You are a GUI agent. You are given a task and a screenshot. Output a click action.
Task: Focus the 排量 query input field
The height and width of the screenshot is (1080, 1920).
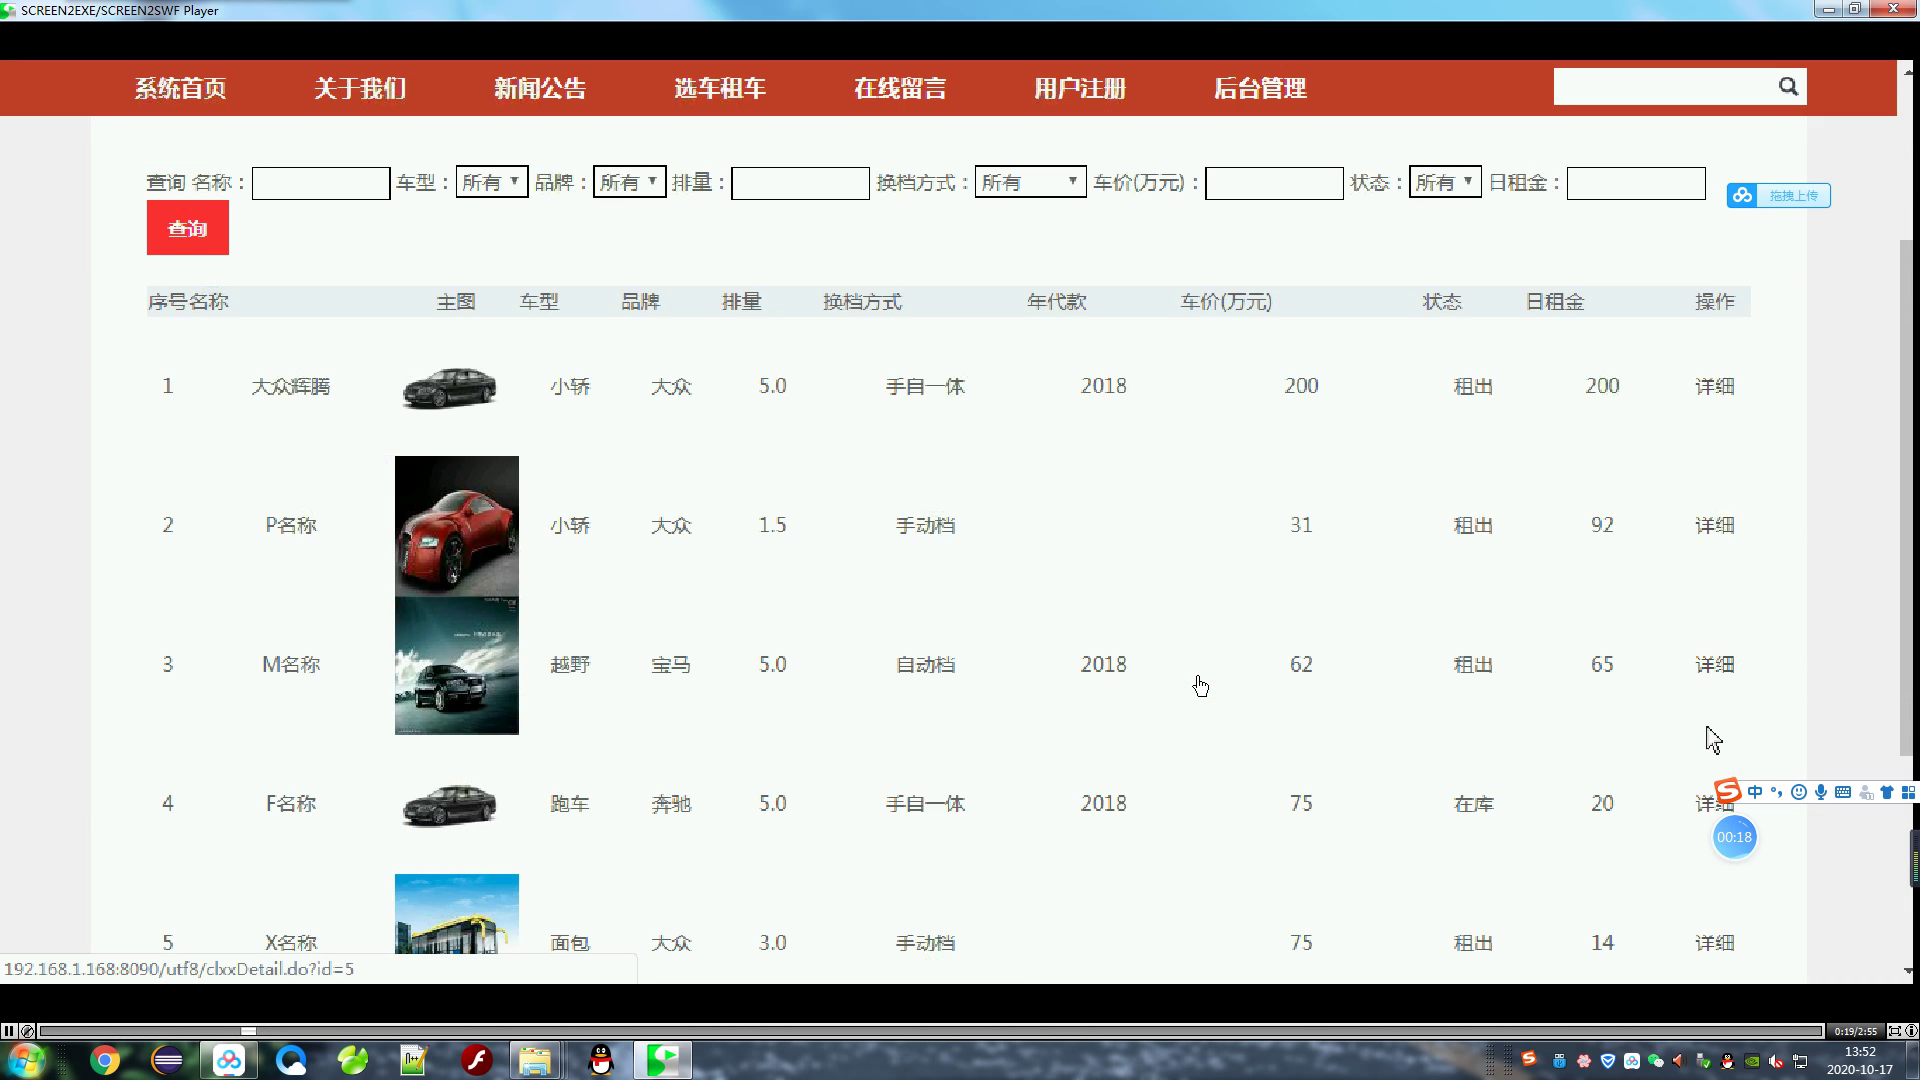pos(800,183)
